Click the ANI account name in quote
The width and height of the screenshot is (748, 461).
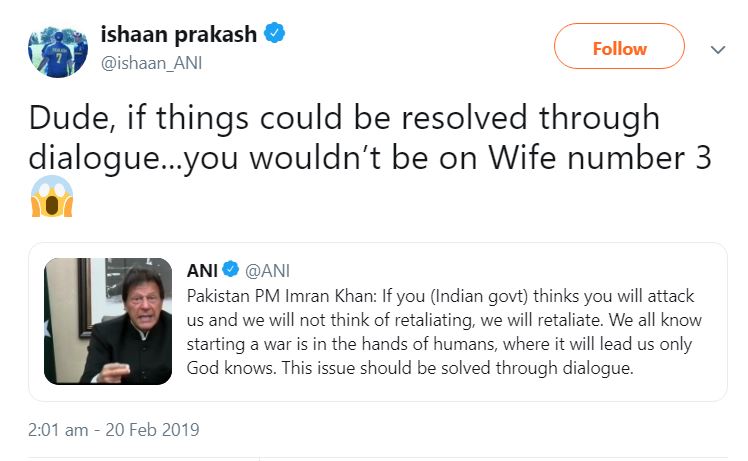(202, 271)
